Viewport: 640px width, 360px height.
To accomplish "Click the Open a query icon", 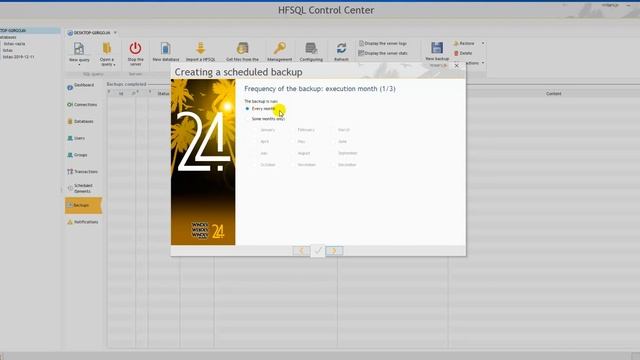I will tap(107, 48).
